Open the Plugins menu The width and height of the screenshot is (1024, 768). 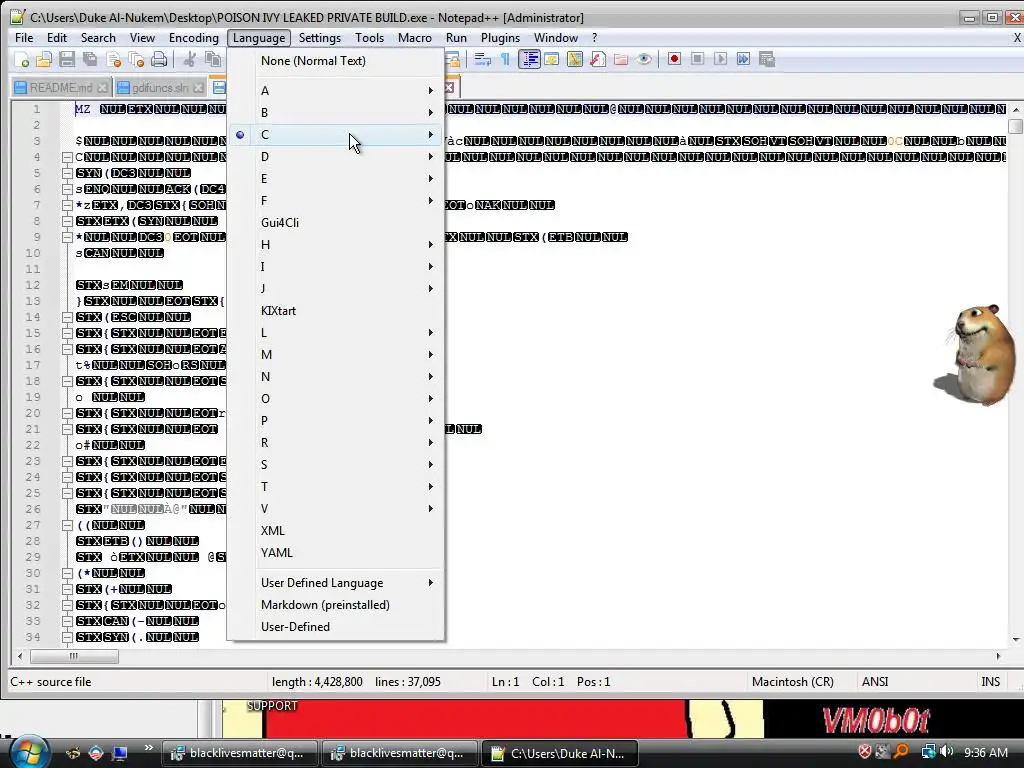500,38
